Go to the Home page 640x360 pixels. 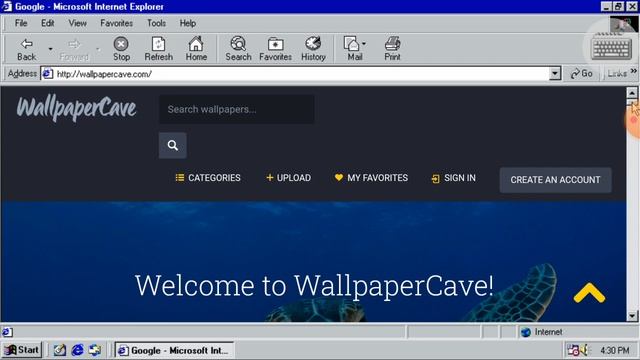[196, 49]
